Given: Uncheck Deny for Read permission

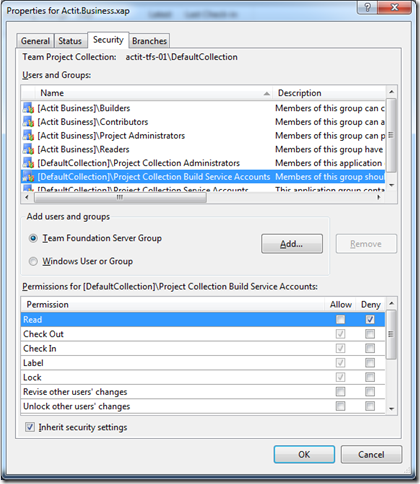Looking at the screenshot, I should click(x=370, y=319).
